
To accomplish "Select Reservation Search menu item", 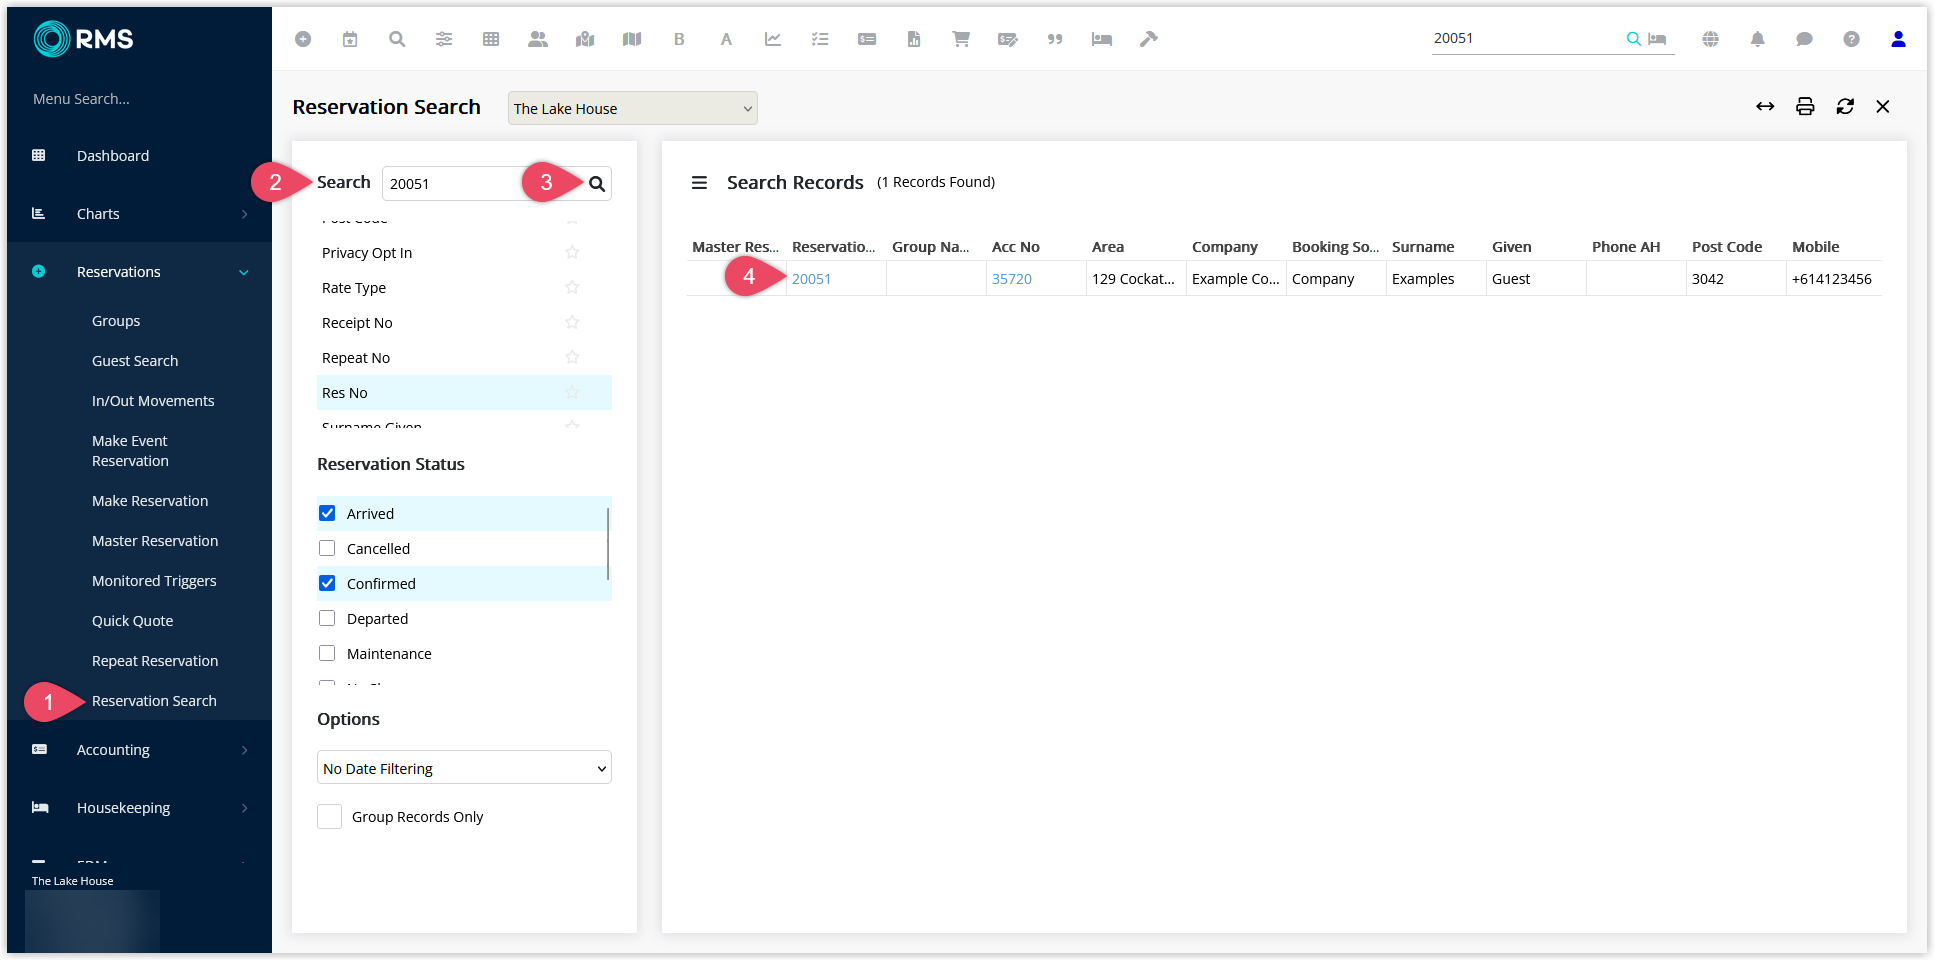I will tap(154, 701).
